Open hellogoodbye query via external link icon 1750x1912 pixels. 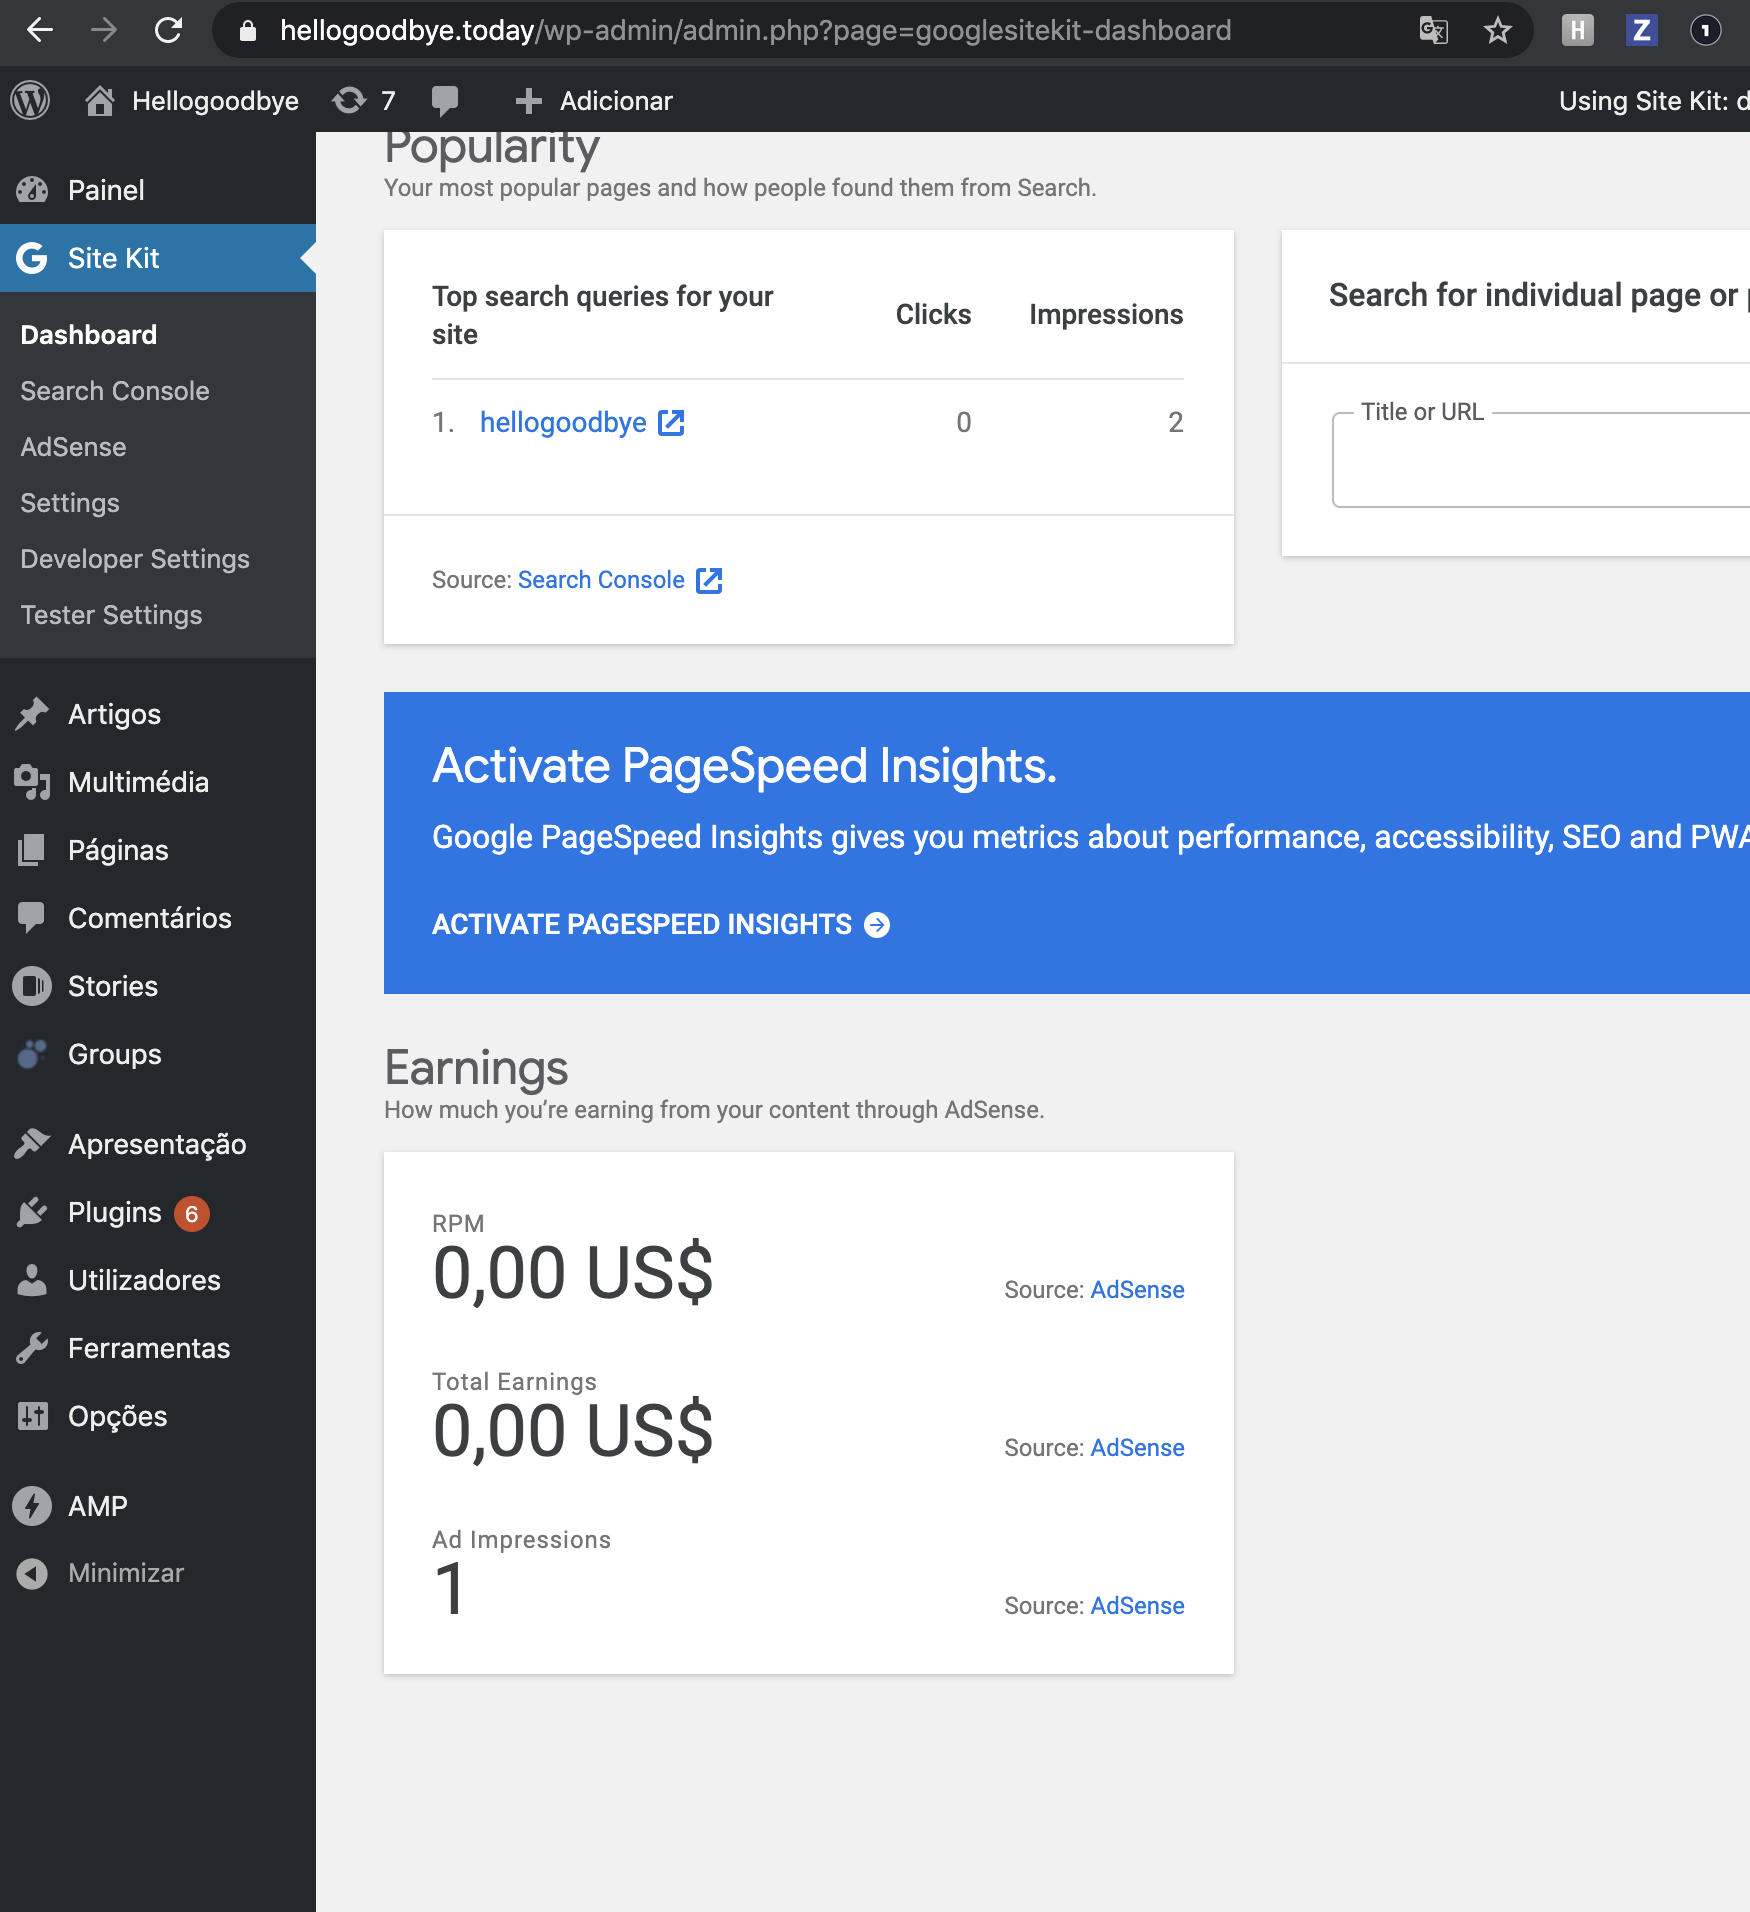click(x=670, y=423)
